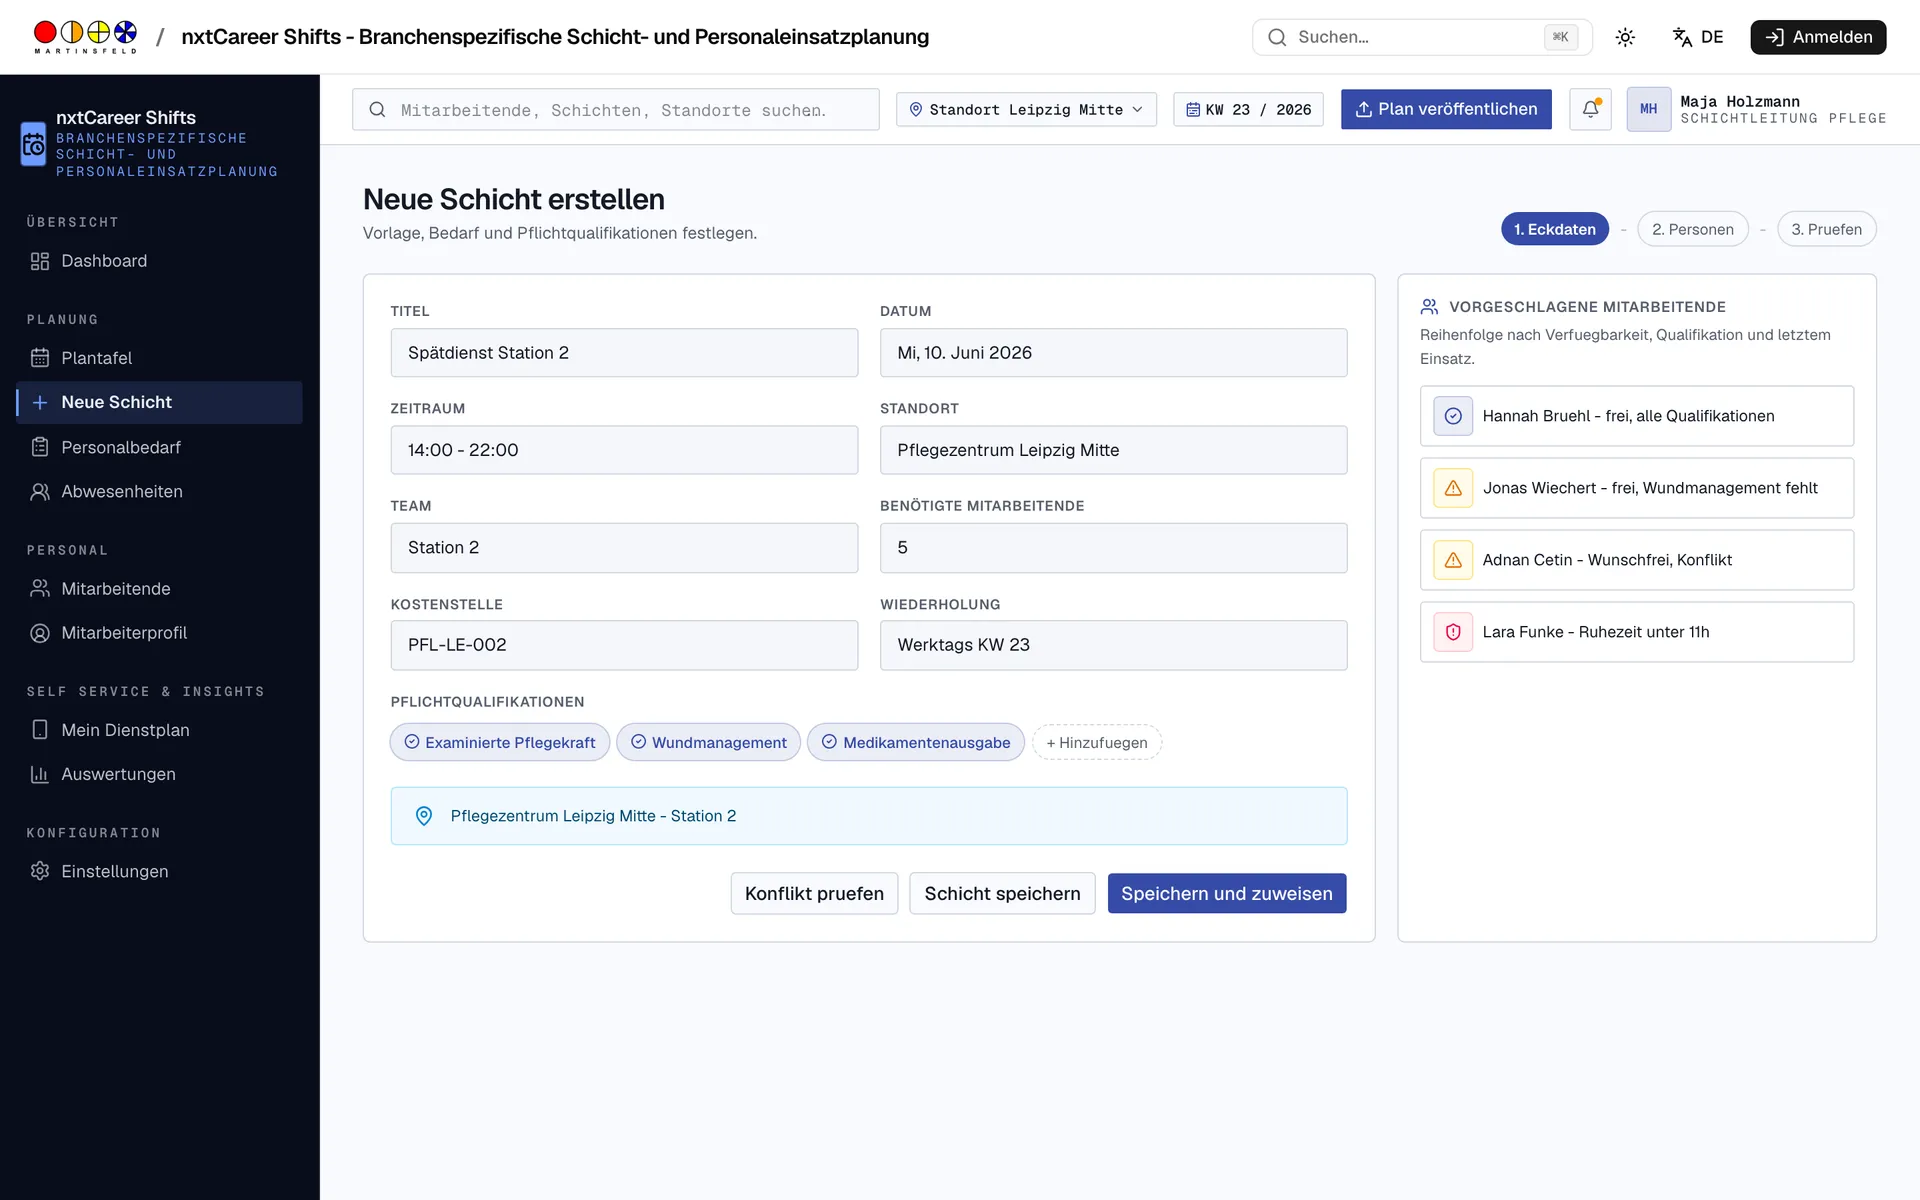Open Einstellungen in the sidebar
Image resolution: width=1920 pixels, height=1200 pixels.
pyautogui.click(x=159, y=871)
